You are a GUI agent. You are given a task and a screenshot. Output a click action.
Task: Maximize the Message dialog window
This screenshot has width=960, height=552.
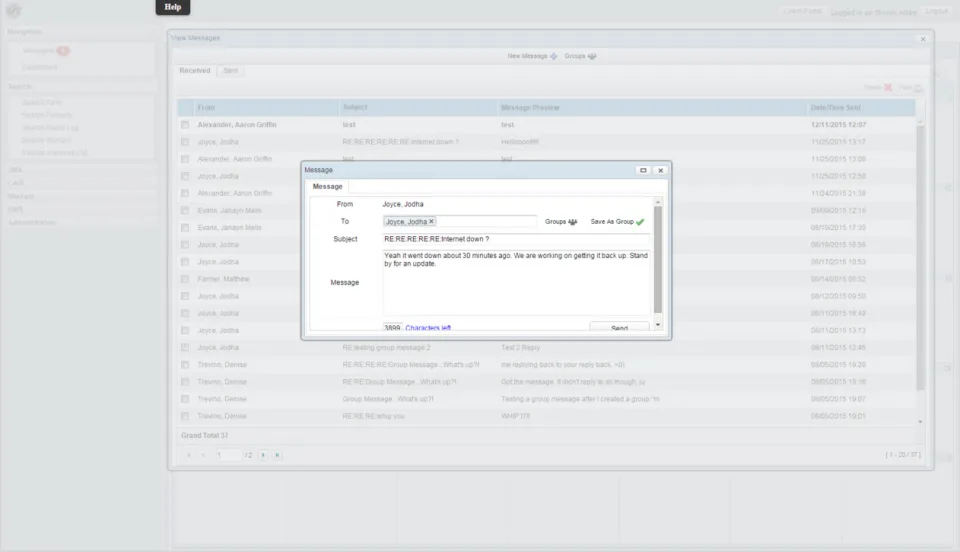coord(643,170)
